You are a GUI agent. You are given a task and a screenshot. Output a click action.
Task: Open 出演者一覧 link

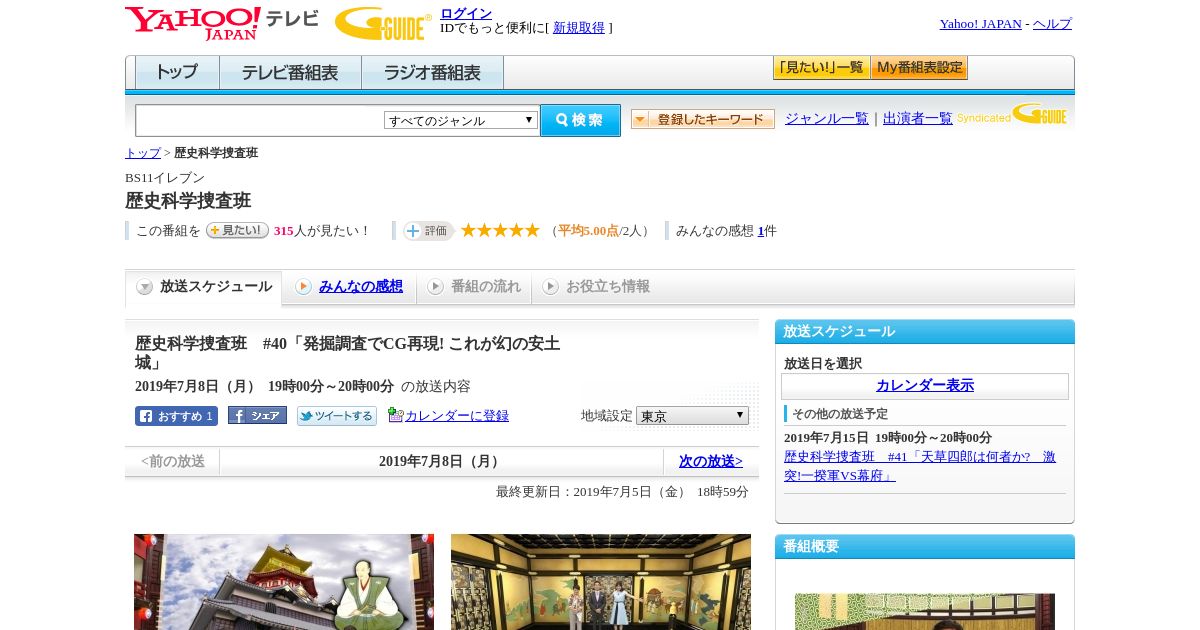918,118
